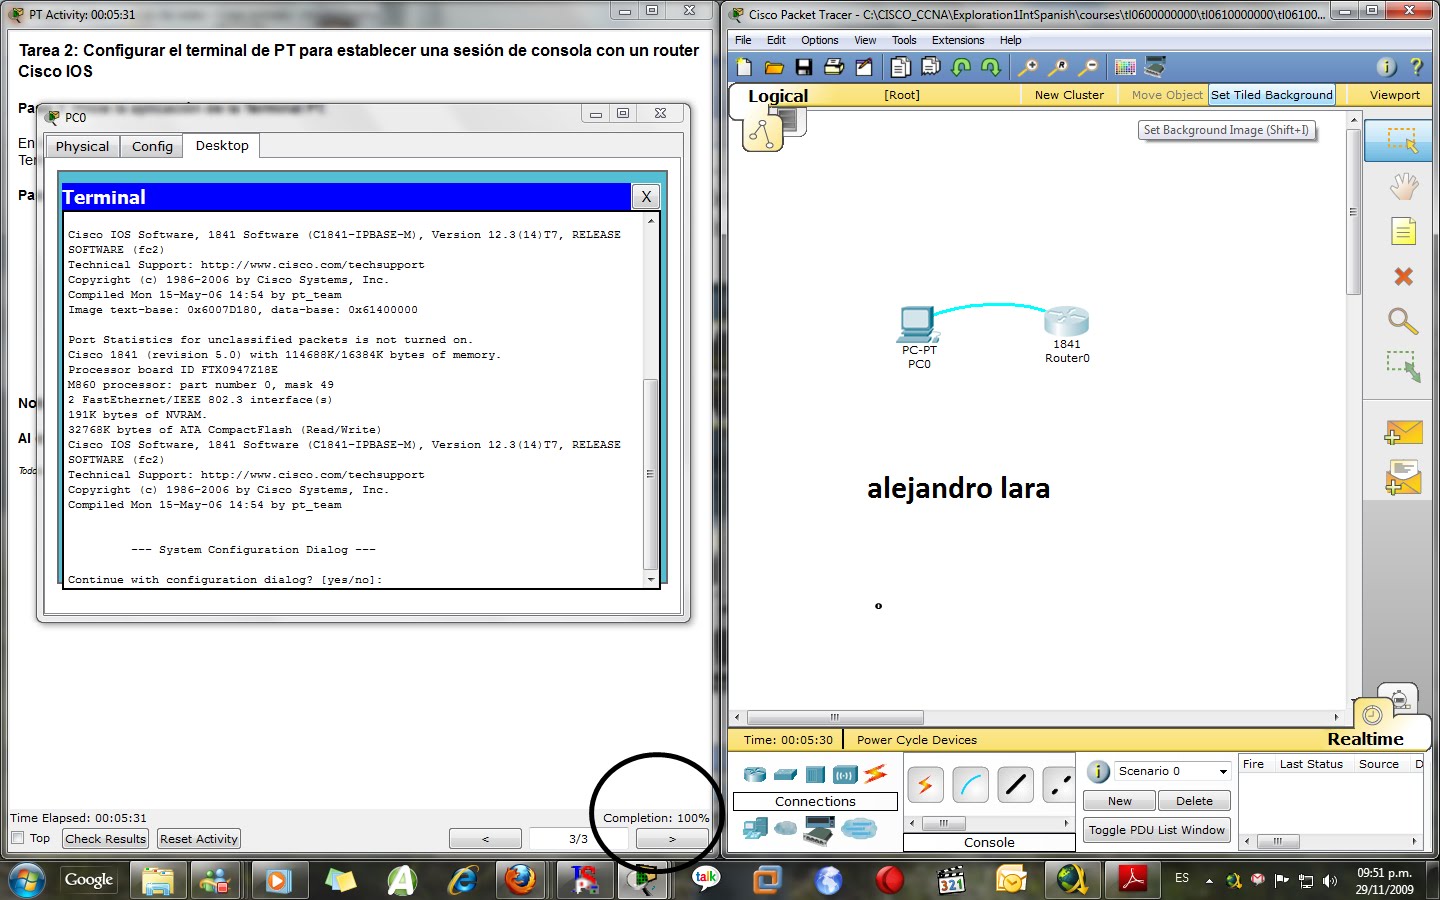
Task: Select the Routers device category icon
Action: (x=755, y=774)
